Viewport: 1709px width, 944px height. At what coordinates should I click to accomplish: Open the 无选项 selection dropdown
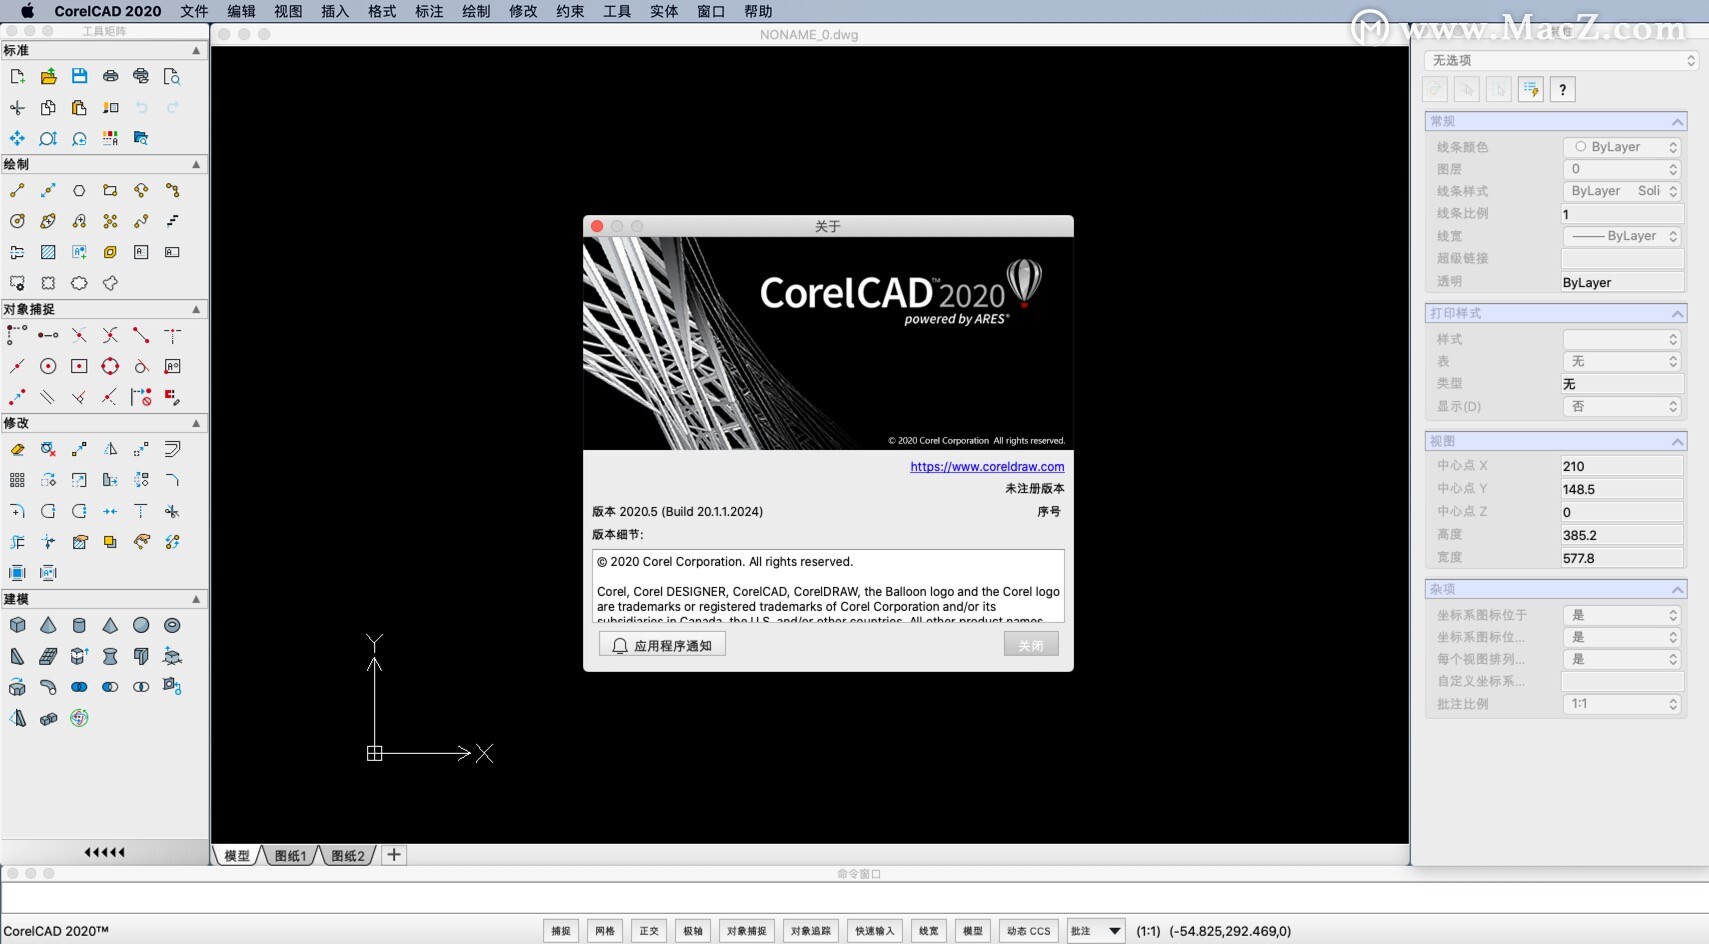point(1561,61)
